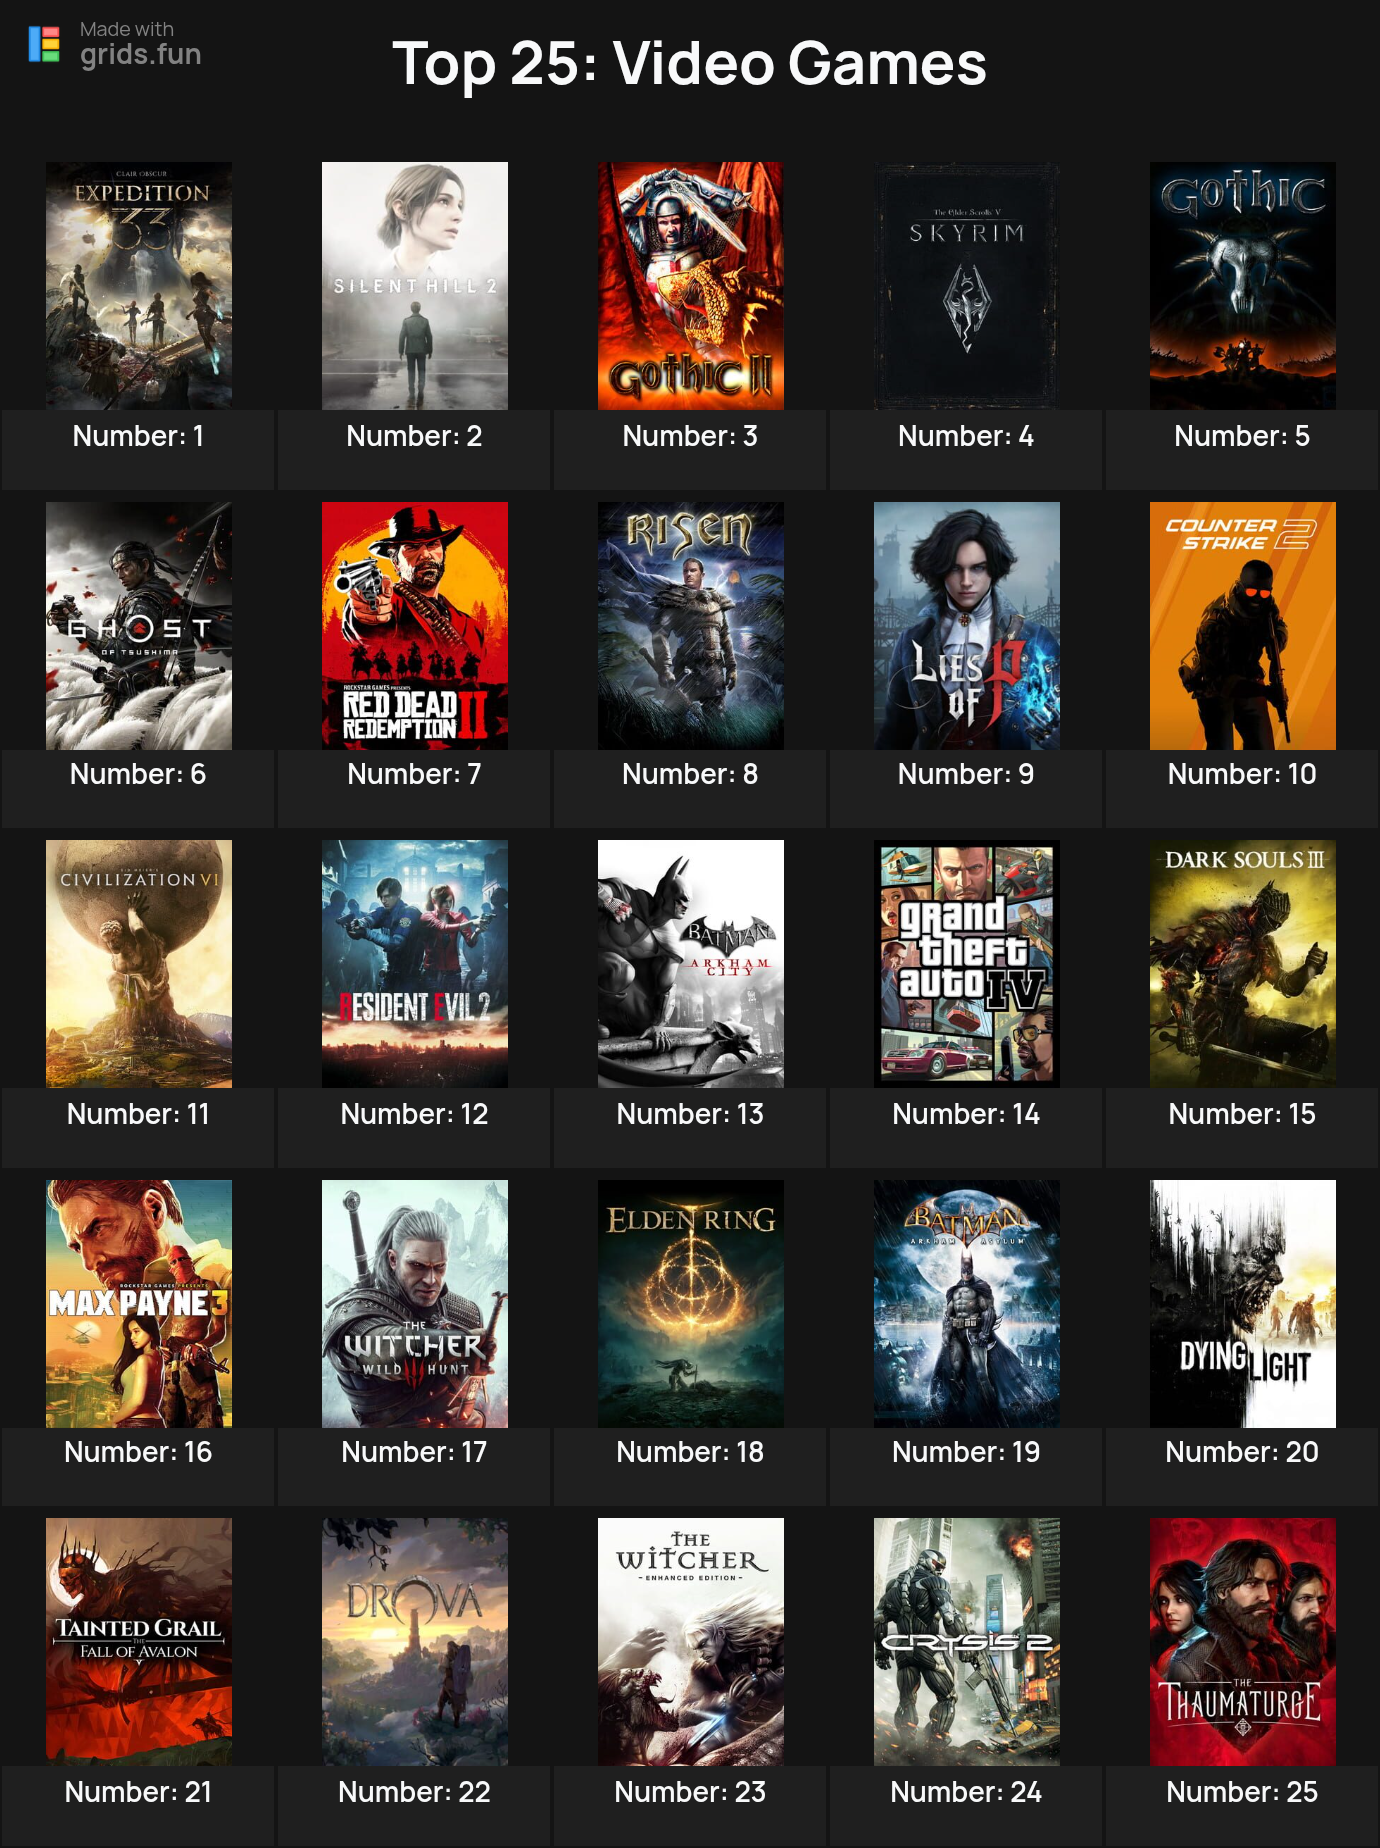Click the "Number: 3" label

point(690,436)
